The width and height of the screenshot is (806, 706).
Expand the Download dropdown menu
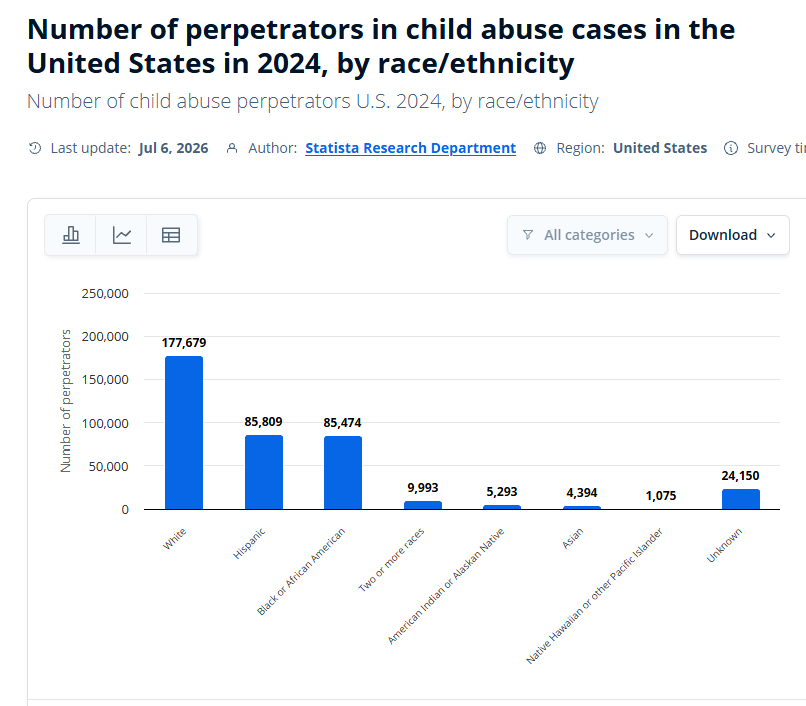[732, 235]
